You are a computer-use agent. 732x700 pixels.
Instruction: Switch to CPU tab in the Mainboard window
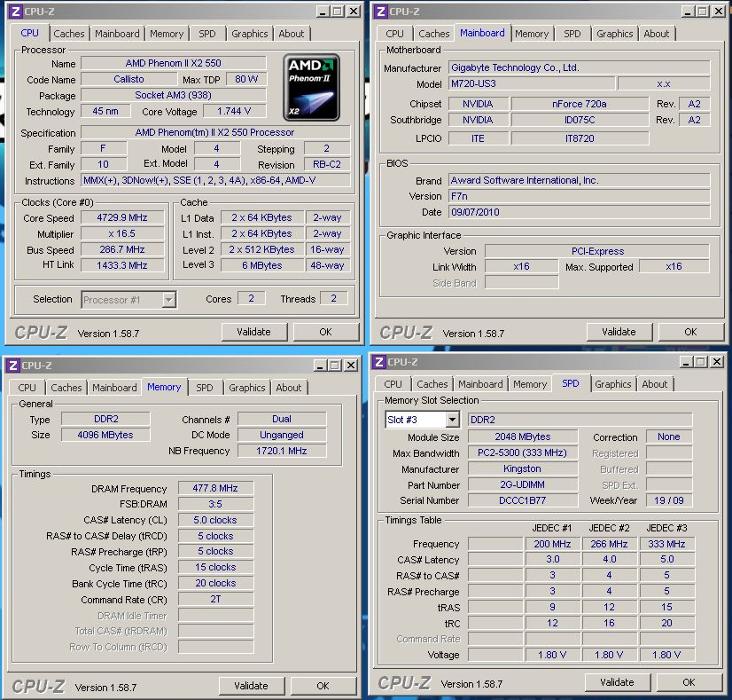394,34
